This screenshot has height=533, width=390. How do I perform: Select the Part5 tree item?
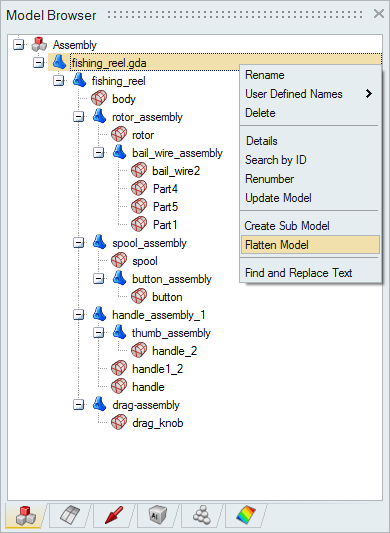click(165, 207)
